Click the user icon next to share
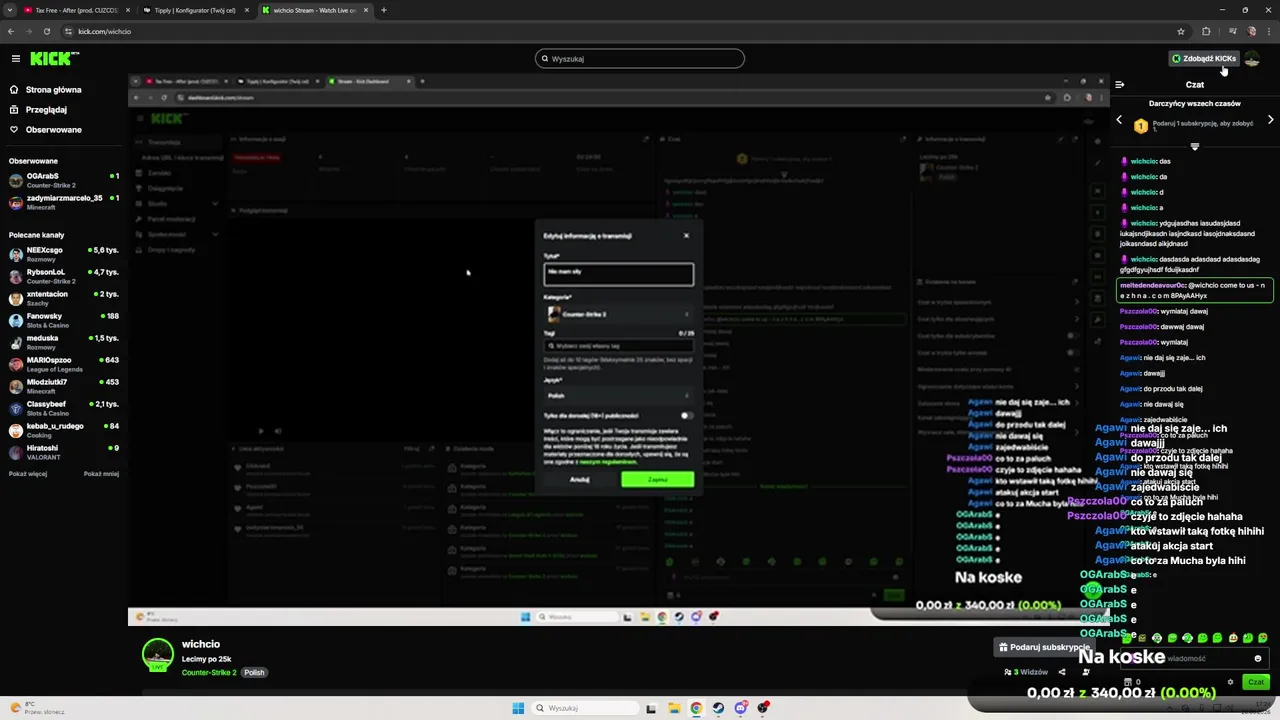This screenshot has width=1280, height=720. tap(1086, 672)
